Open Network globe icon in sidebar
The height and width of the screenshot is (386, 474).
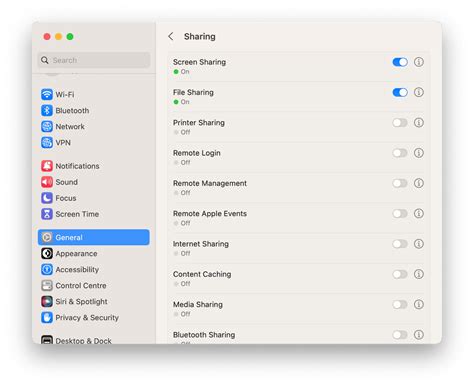point(47,126)
